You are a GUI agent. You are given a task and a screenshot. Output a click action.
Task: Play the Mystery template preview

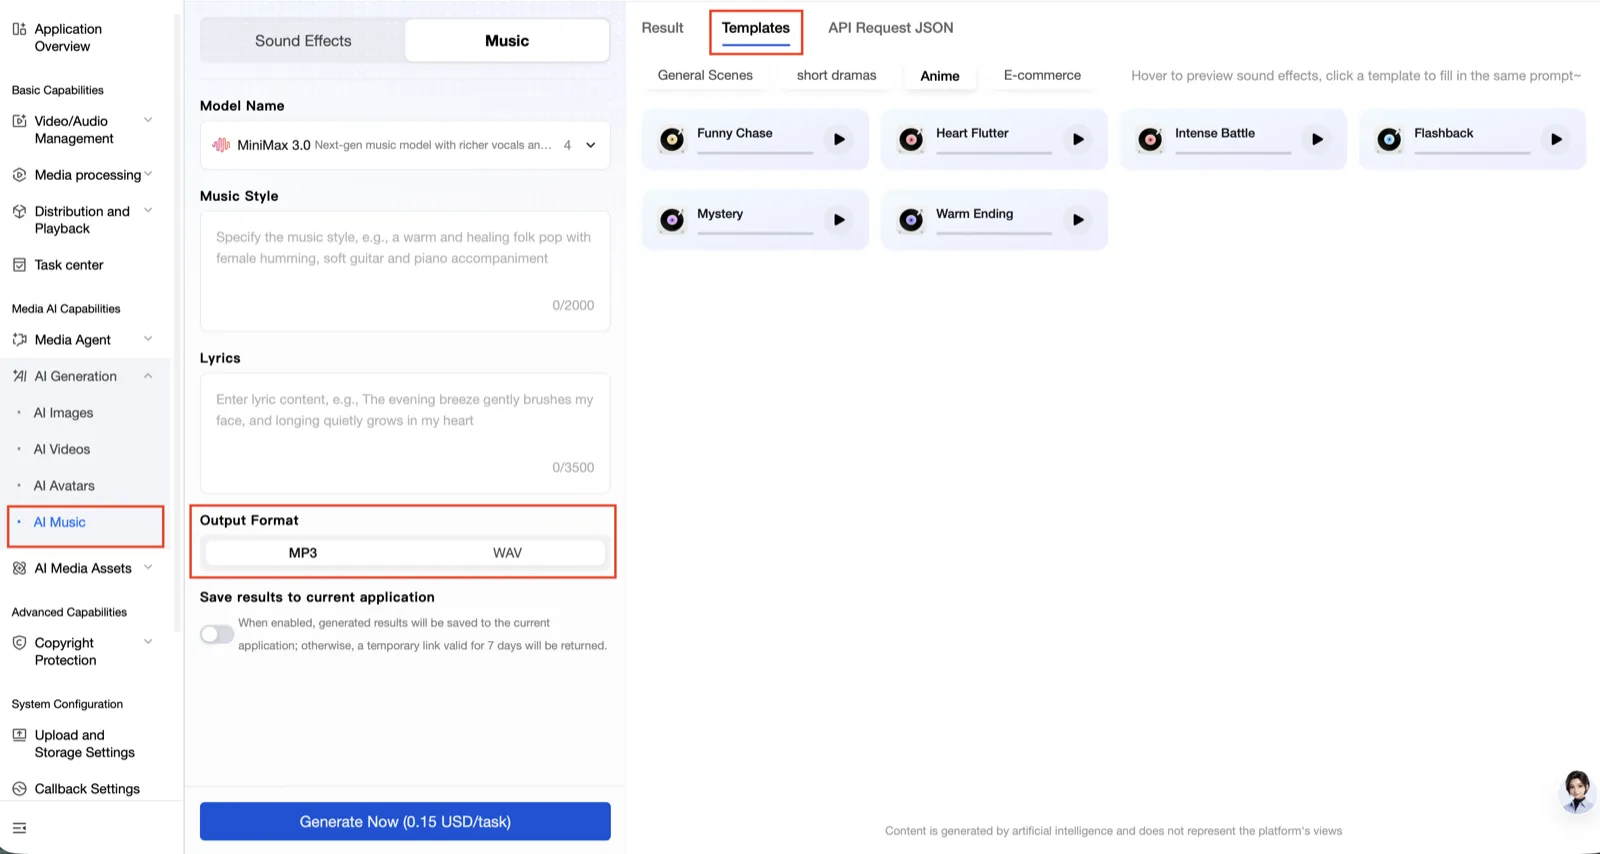[x=839, y=220]
